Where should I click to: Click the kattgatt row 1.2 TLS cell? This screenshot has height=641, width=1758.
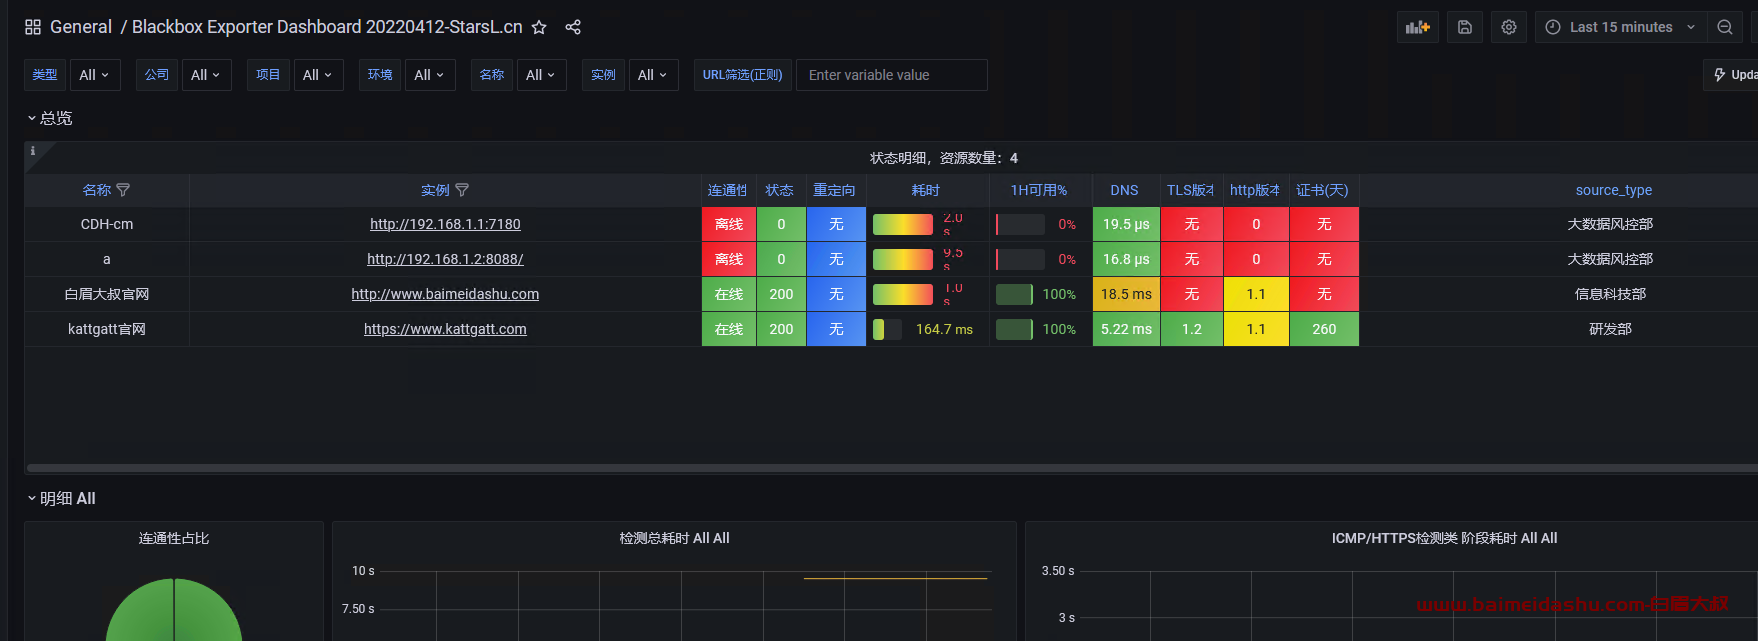(x=1192, y=329)
